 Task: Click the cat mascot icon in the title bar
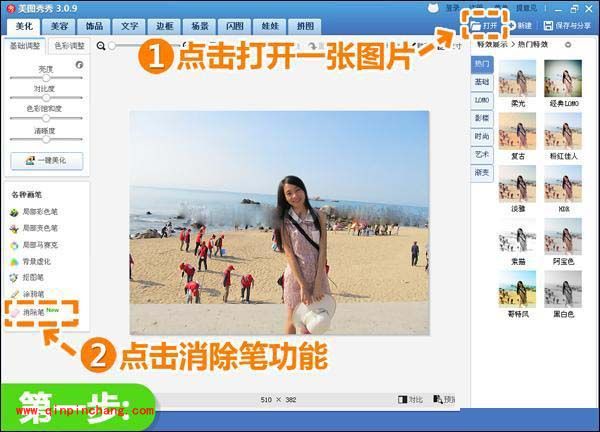click(x=433, y=8)
